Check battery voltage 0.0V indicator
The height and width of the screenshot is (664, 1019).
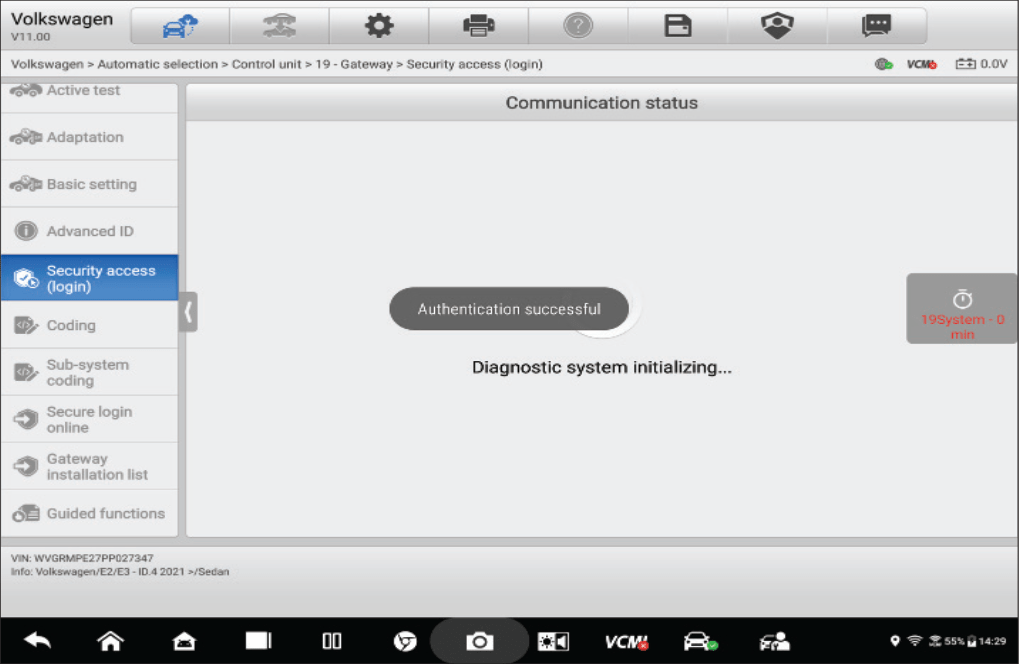pyautogui.click(x=981, y=64)
